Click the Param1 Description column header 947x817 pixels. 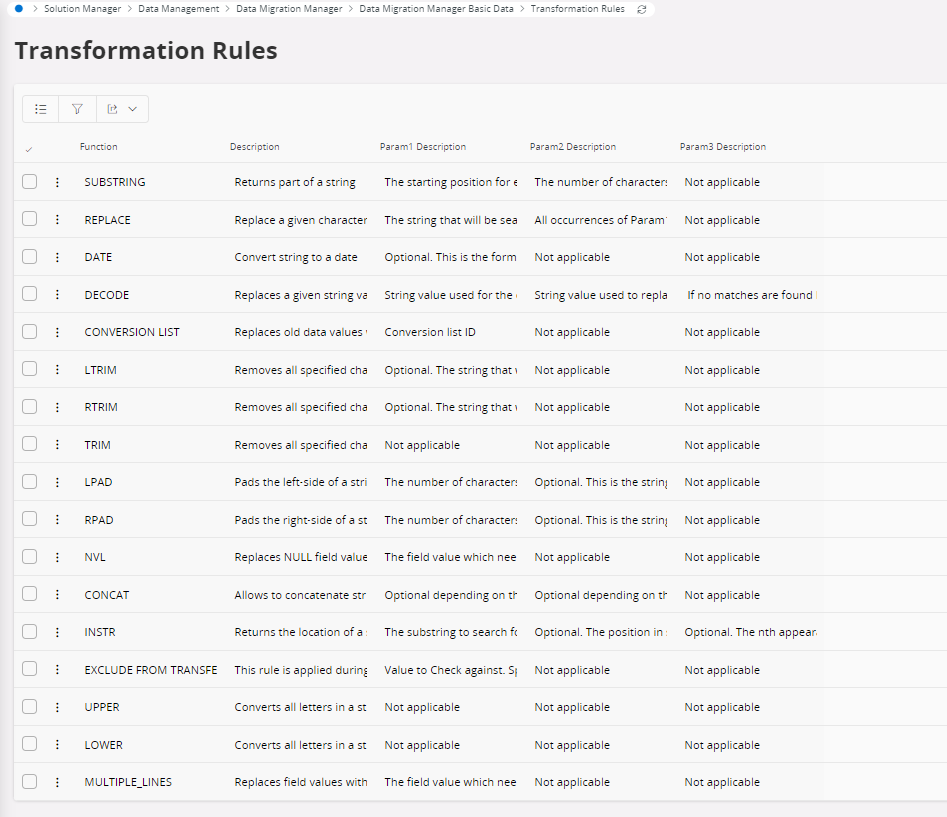tap(422, 147)
